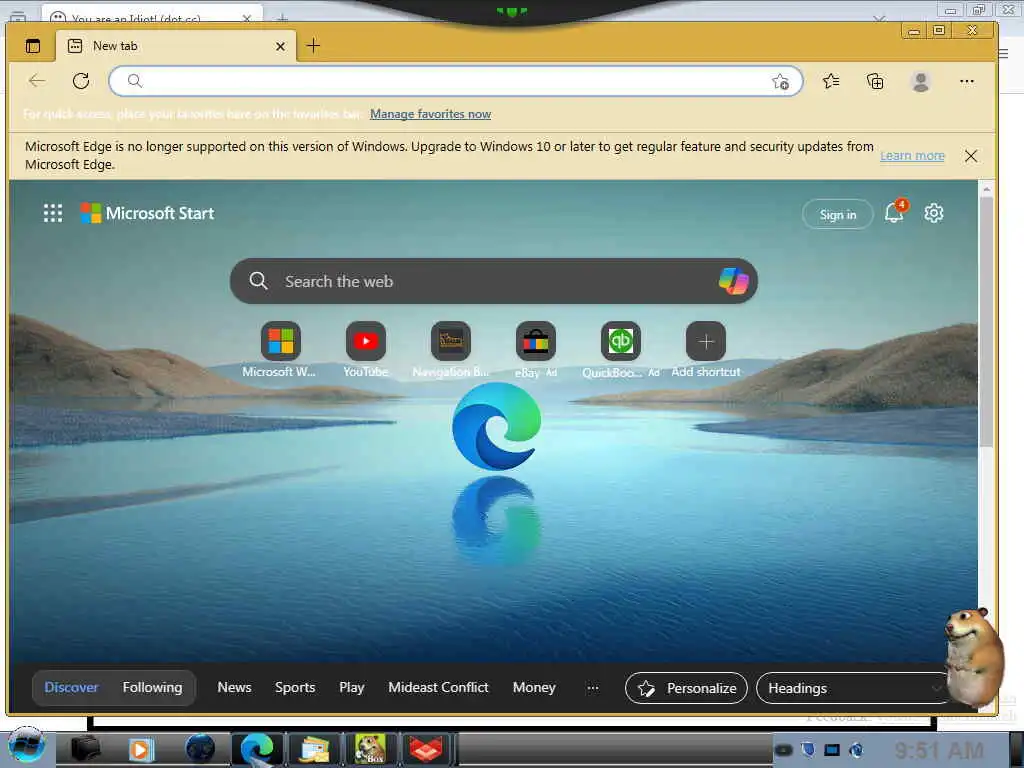Dismiss the unsupported Windows notice
1024x768 pixels.
971,155
